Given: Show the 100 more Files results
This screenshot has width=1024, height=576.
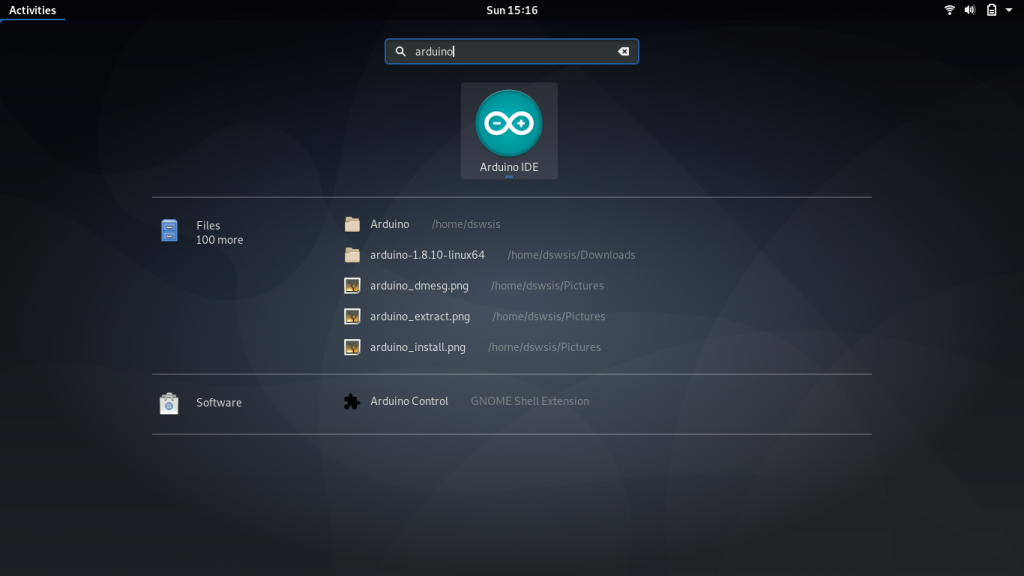Looking at the screenshot, I should pyautogui.click(x=219, y=240).
